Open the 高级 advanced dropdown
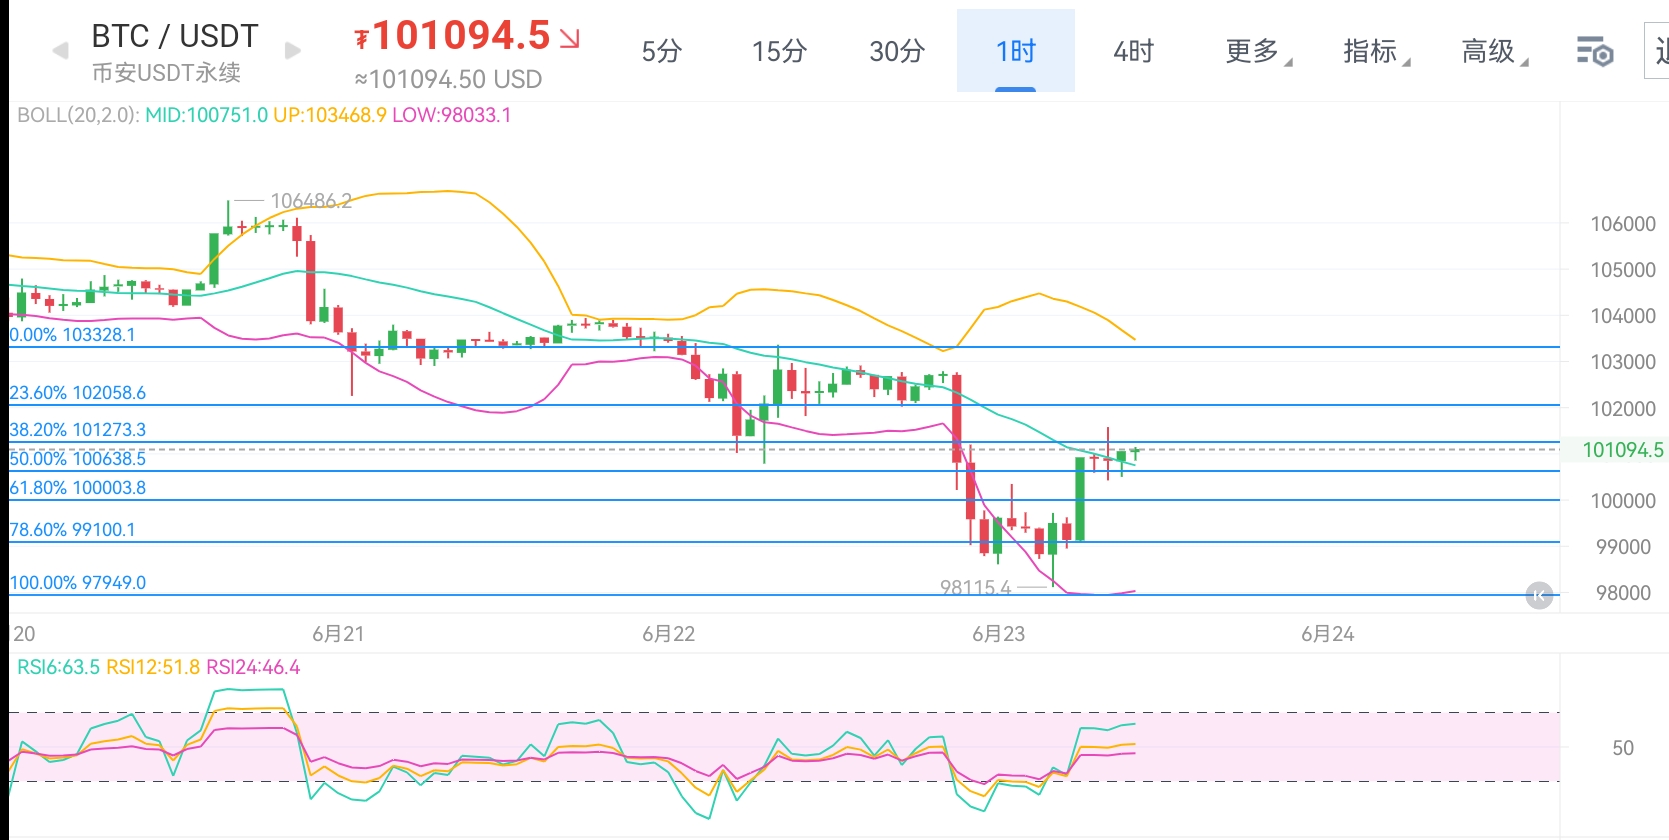Screen dimensions: 1669x840 click(x=1493, y=51)
